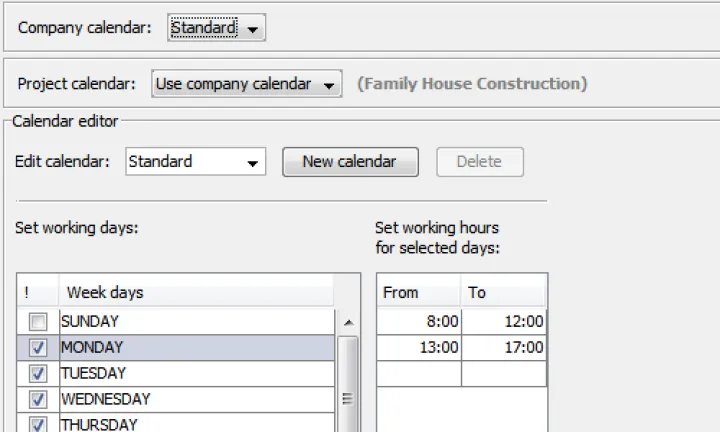Viewport: 720px width, 432px height.
Task: Click the empty third From time cell
Action: (x=419, y=374)
